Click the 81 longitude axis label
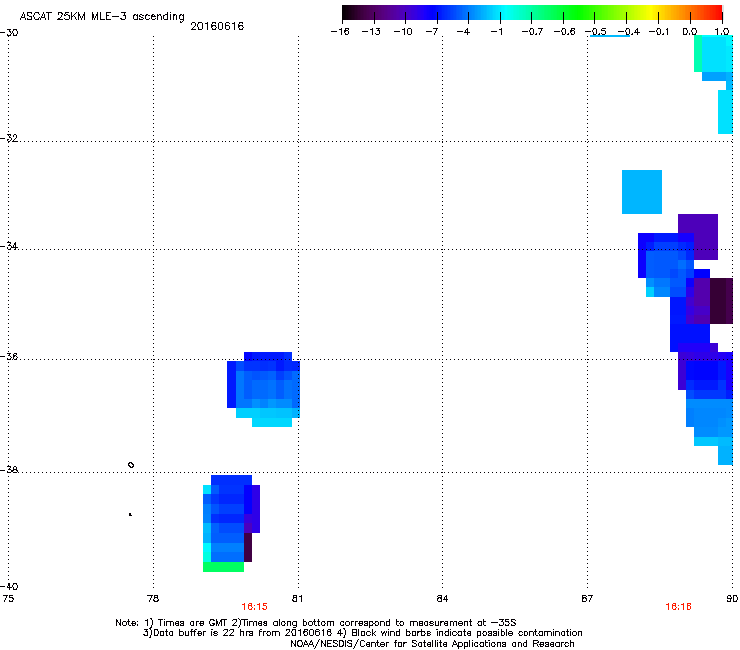The image size is (740, 650). tap(297, 599)
